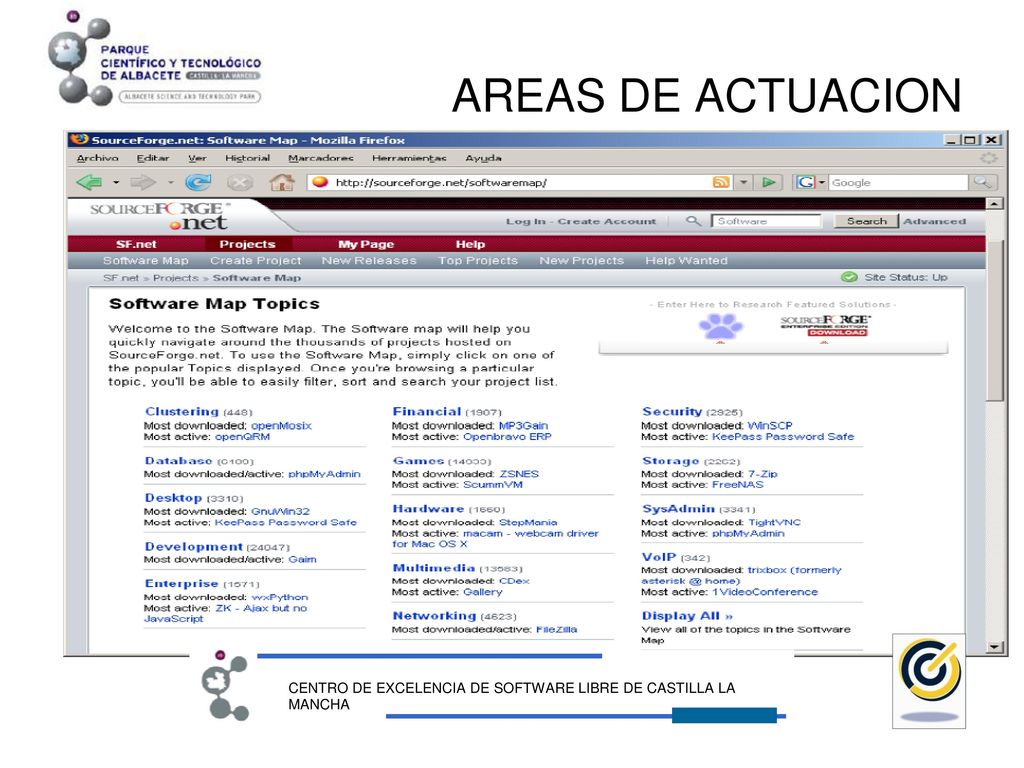Screen dimensions: 1024x768
Task: Click the scrollbar up arrow
Action: tap(994, 204)
